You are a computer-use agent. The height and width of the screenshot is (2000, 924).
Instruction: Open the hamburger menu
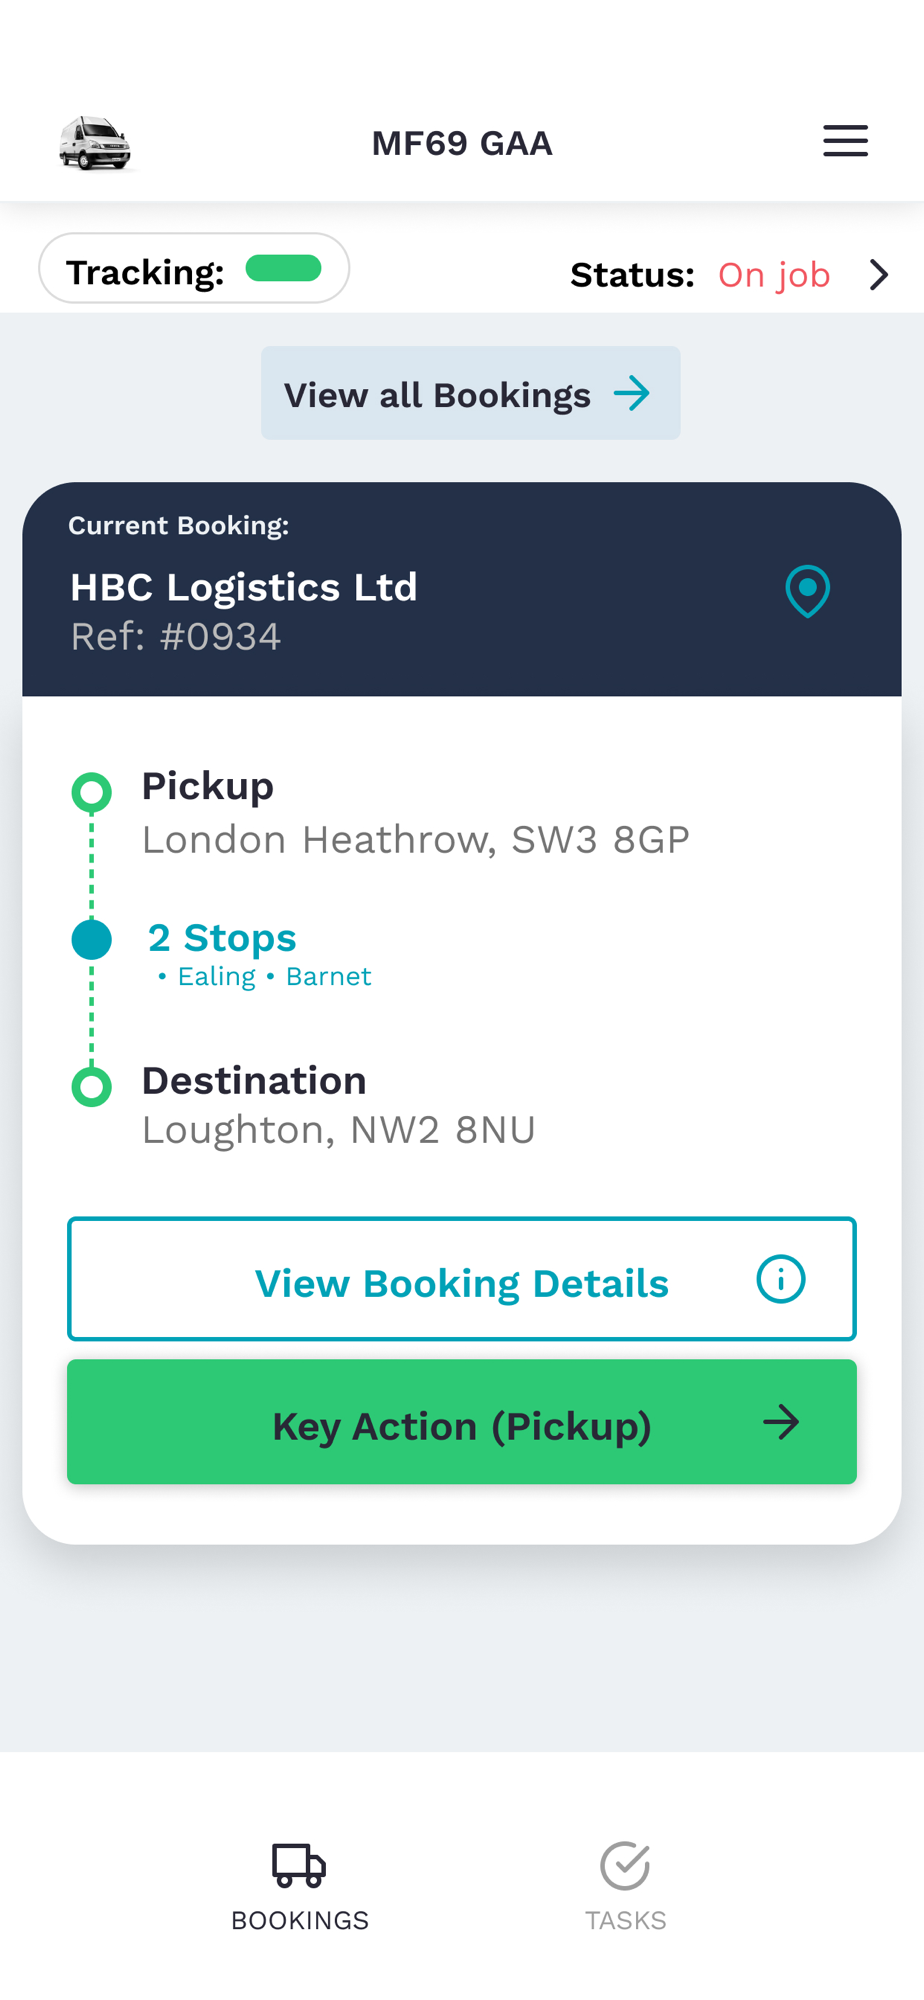tap(845, 141)
